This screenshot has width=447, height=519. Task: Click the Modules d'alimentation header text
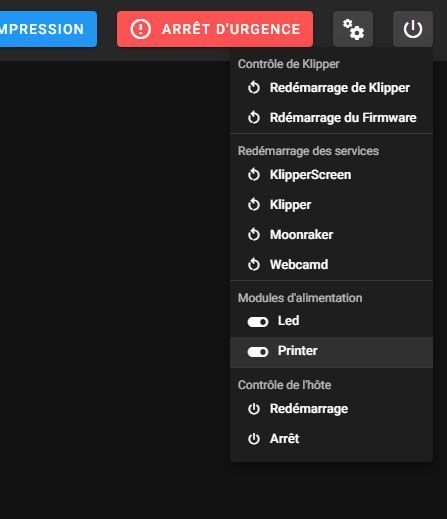(300, 298)
